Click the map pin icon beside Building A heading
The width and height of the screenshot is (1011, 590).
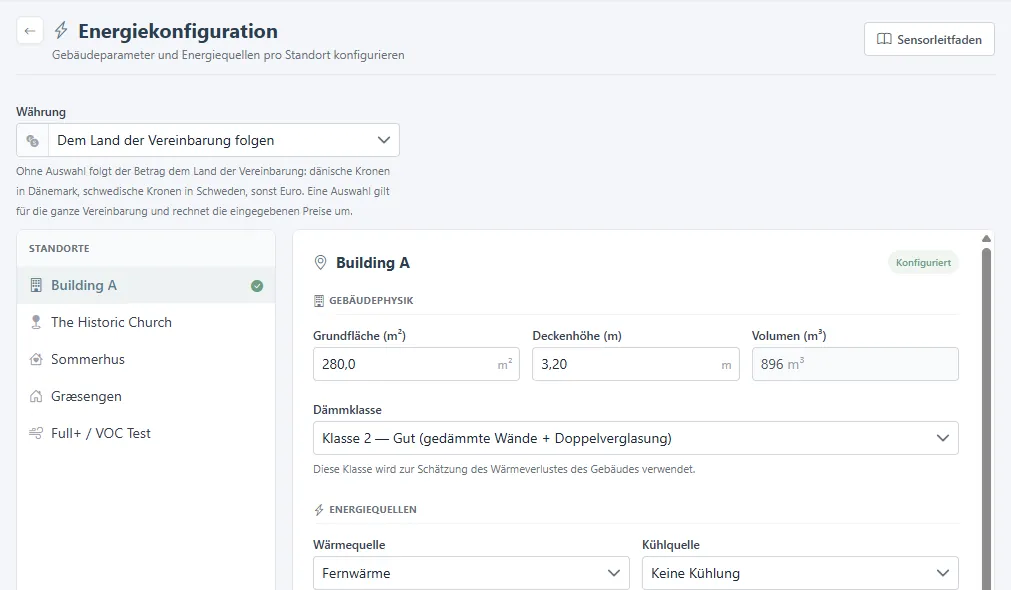320,262
